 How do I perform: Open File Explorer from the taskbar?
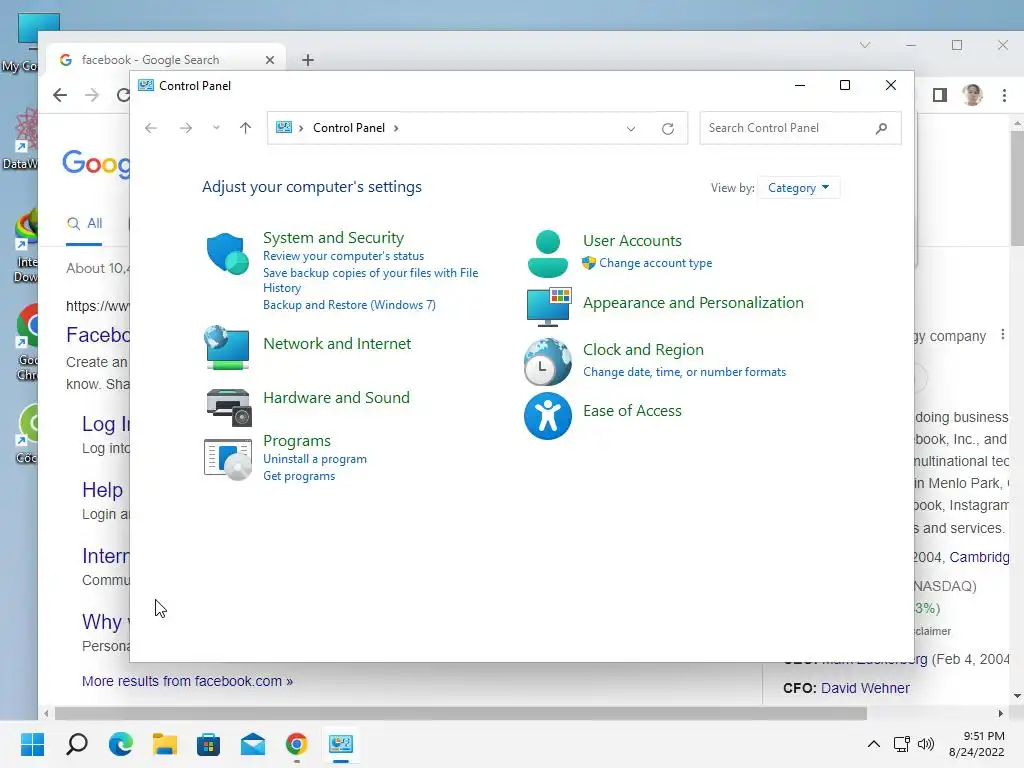click(x=165, y=744)
